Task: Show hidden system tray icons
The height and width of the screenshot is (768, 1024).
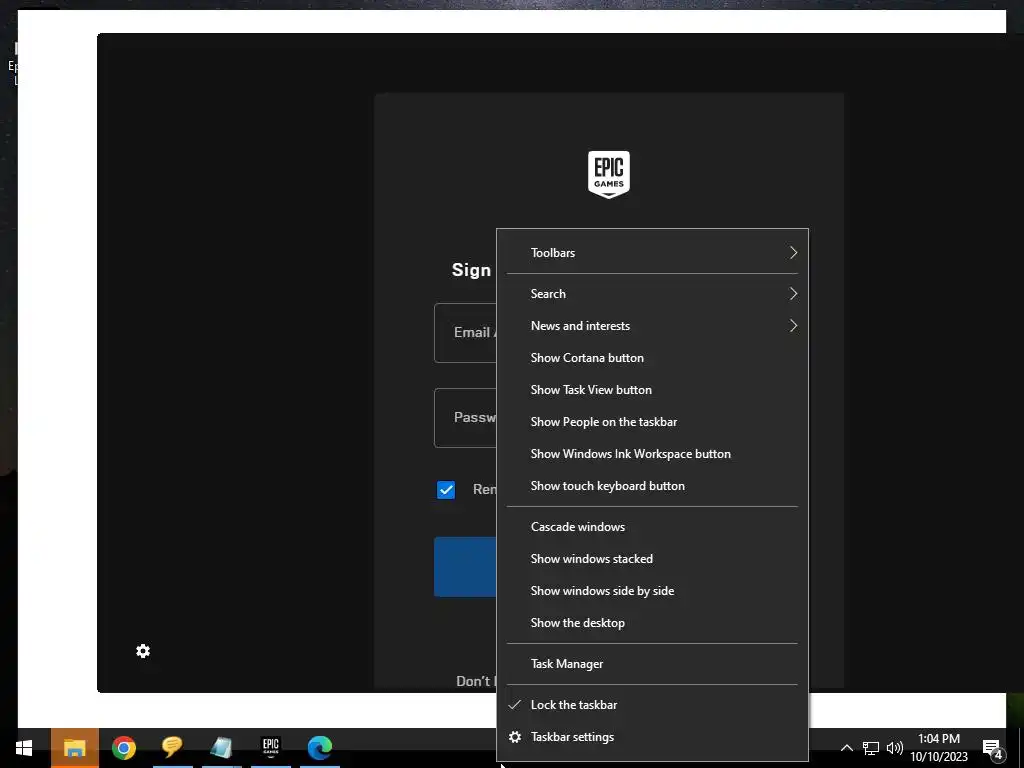Action: (846, 748)
